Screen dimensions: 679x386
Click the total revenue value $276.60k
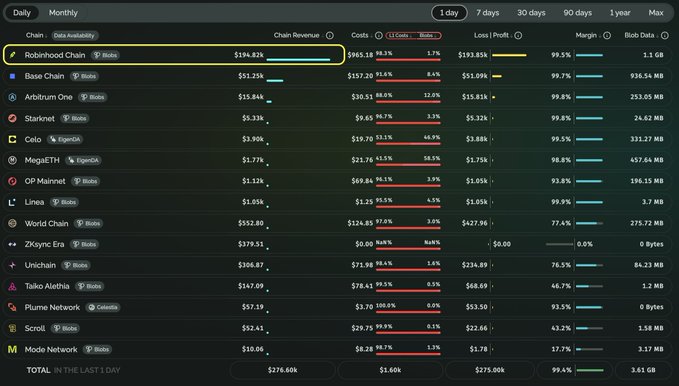coord(282,370)
